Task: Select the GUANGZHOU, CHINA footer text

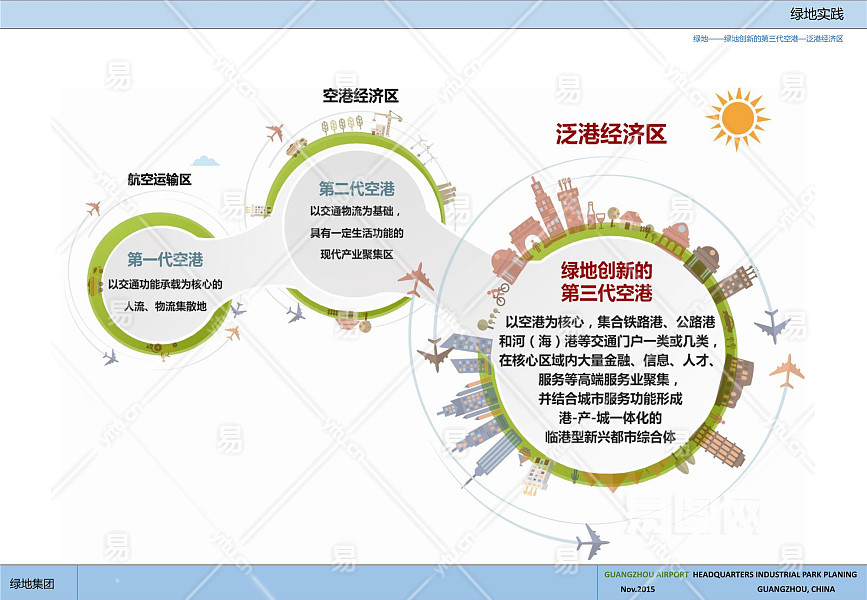Action: pos(796,589)
